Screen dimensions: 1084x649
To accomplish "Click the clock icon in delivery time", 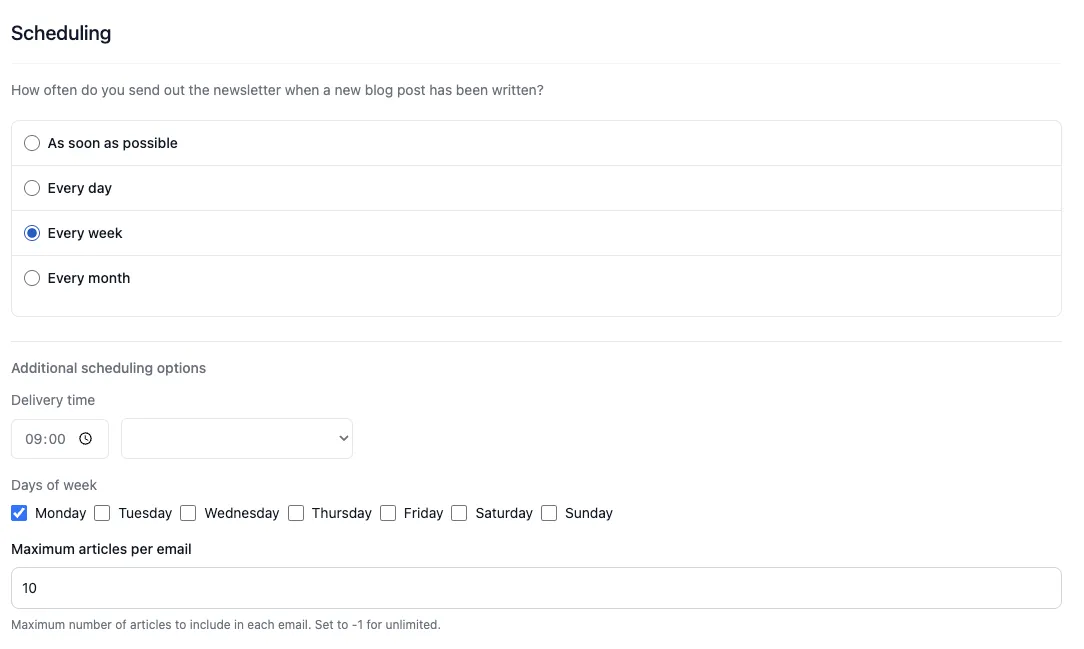I will [86, 439].
